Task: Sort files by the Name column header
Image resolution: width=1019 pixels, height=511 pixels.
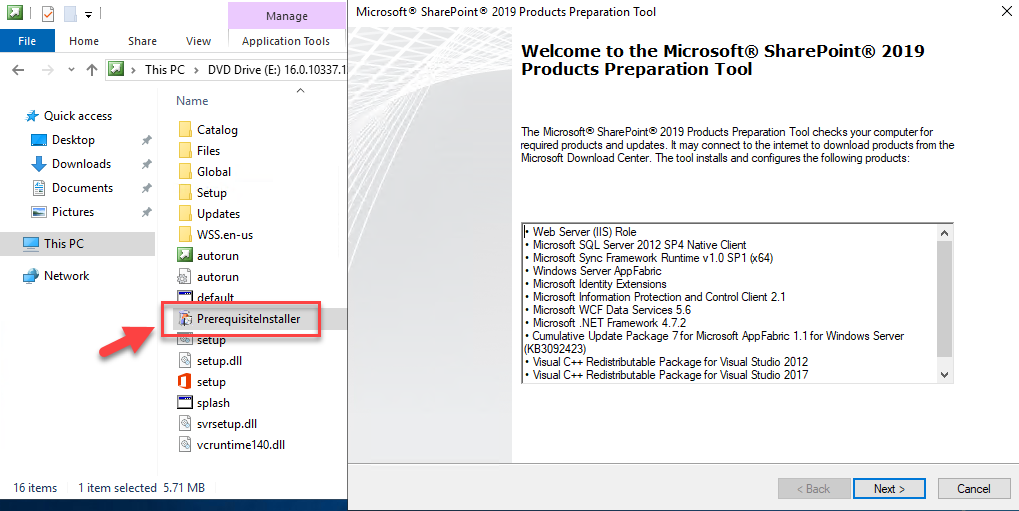Action: pyautogui.click(x=192, y=101)
